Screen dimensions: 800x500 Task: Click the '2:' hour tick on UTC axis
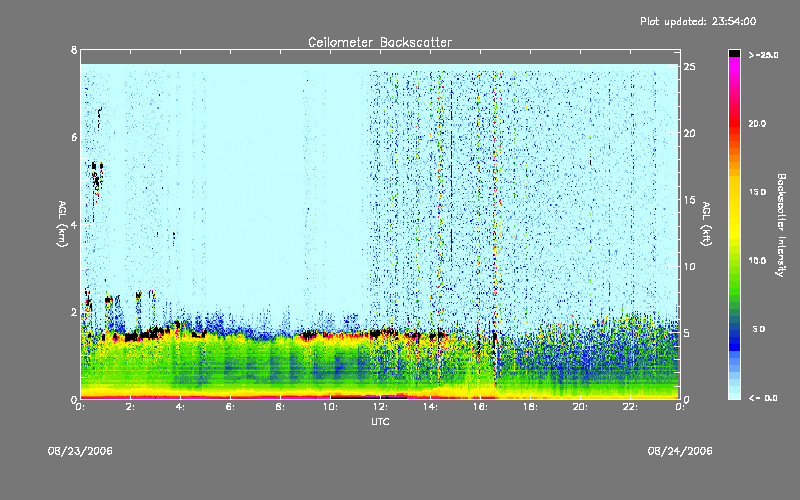click(131, 407)
